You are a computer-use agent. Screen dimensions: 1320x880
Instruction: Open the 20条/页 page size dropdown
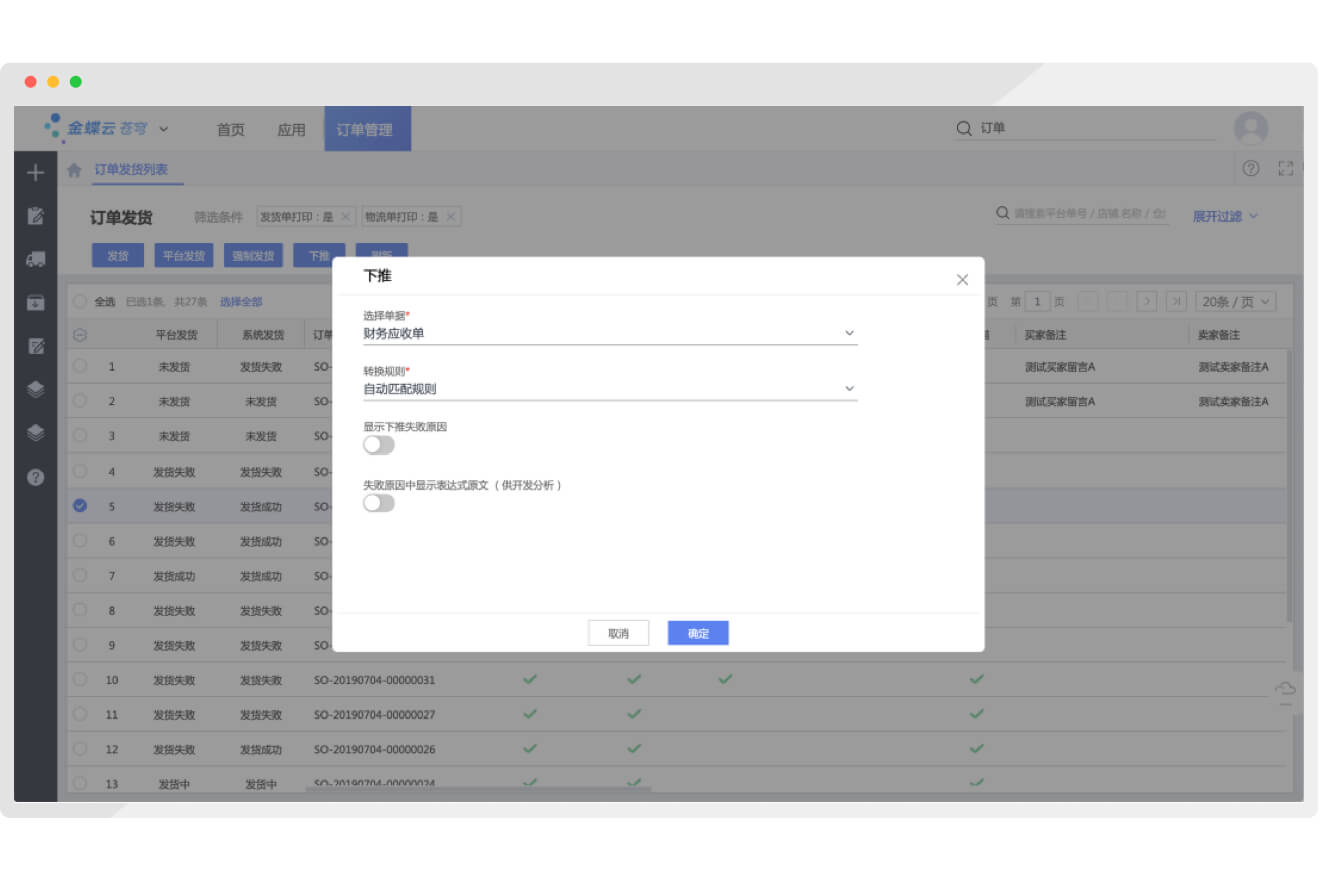1236,302
